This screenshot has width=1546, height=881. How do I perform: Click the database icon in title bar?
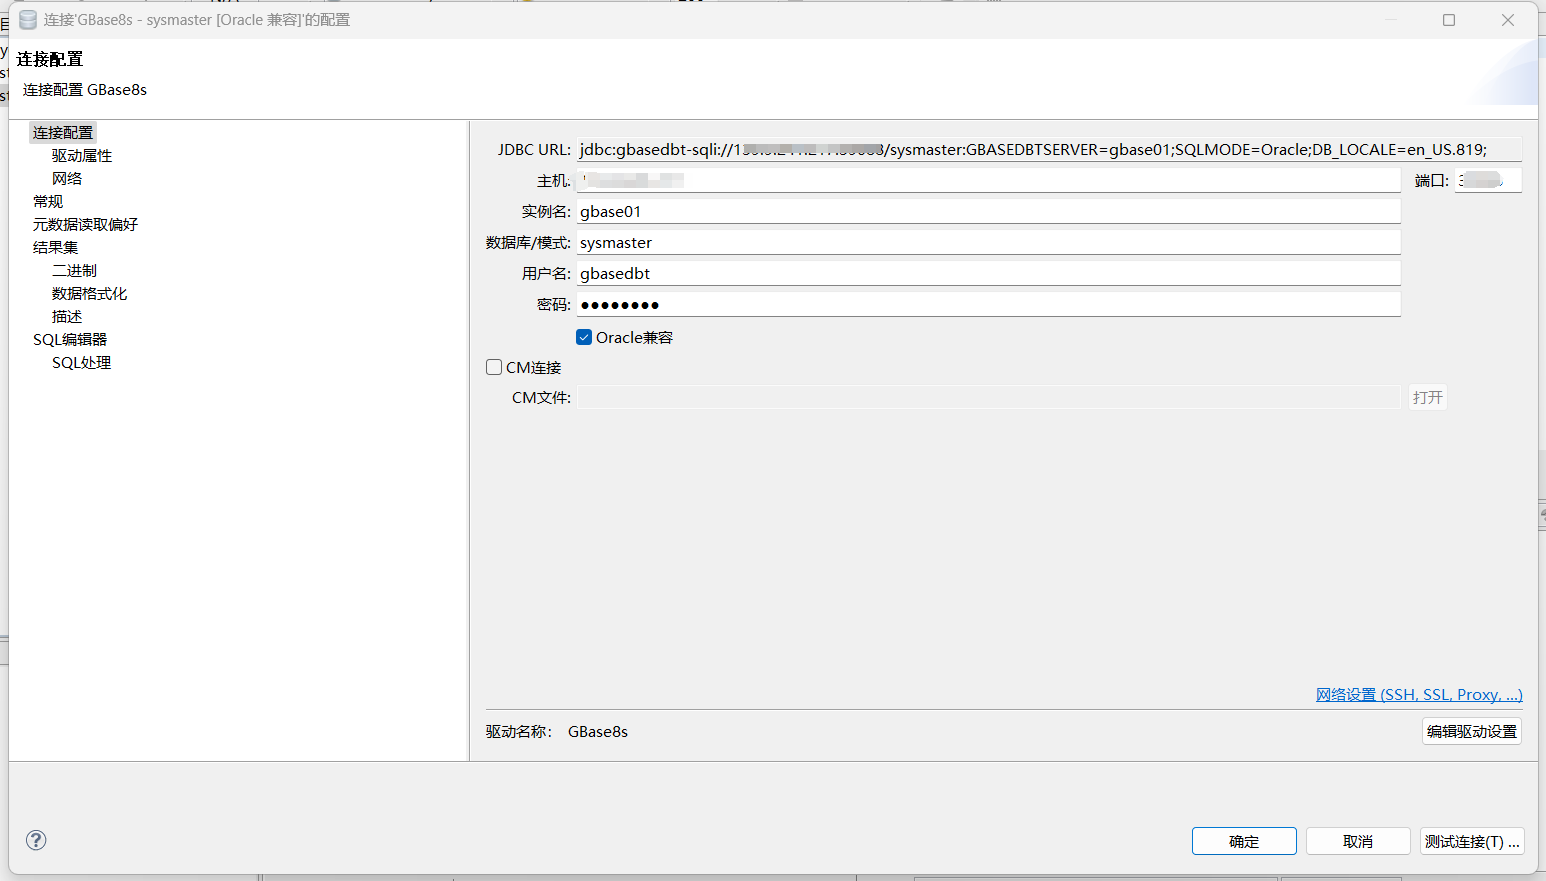coord(28,20)
